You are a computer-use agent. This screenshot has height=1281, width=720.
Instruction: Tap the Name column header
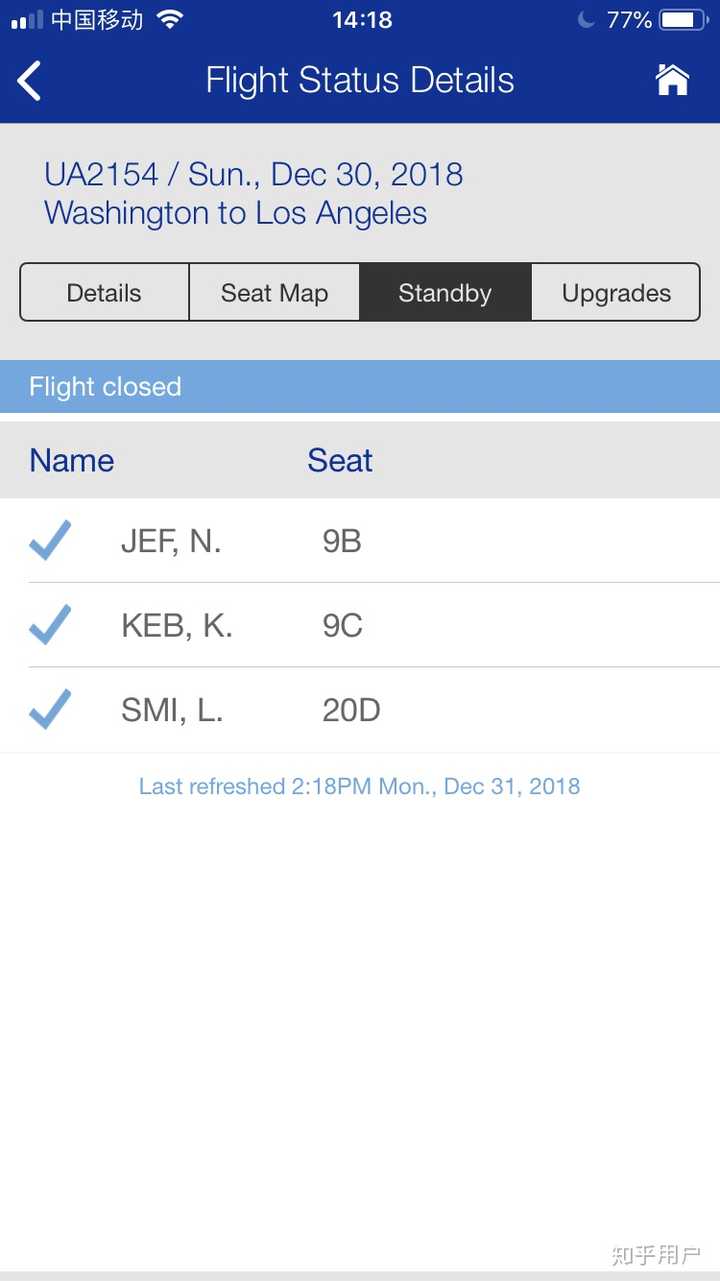click(72, 460)
